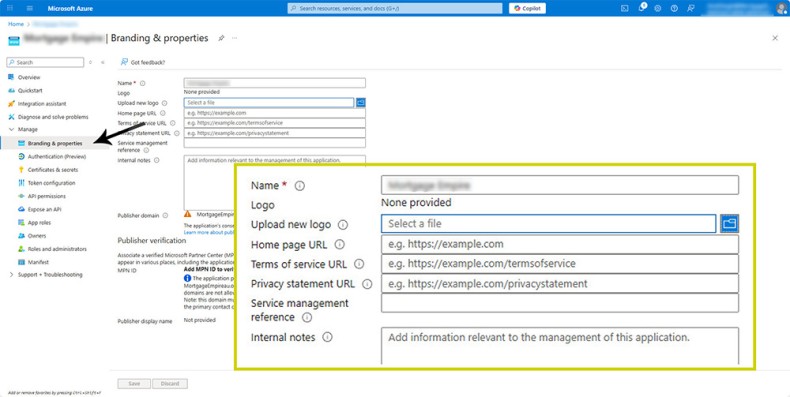Click Select a file field in enlarged inset
Image resolution: width=790 pixels, height=397 pixels.
549,224
